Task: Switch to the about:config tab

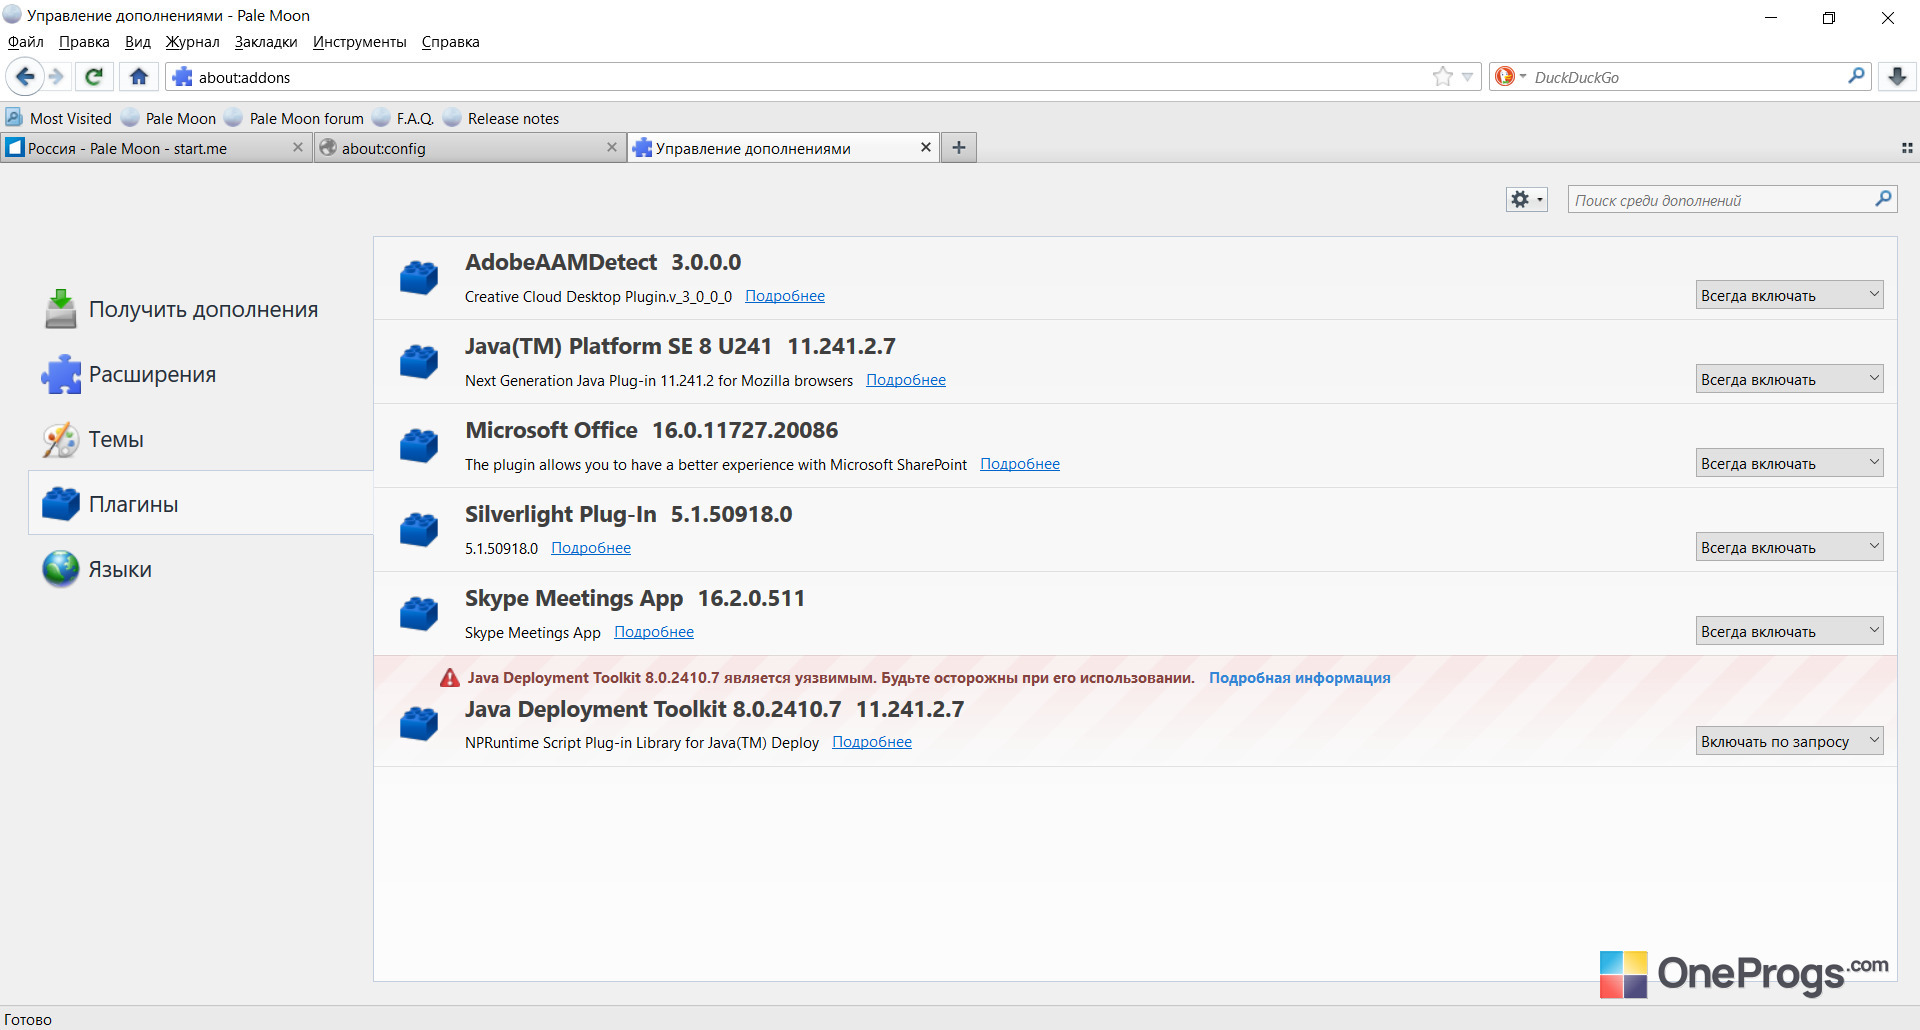Action: pyautogui.click(x=471, y=148)
